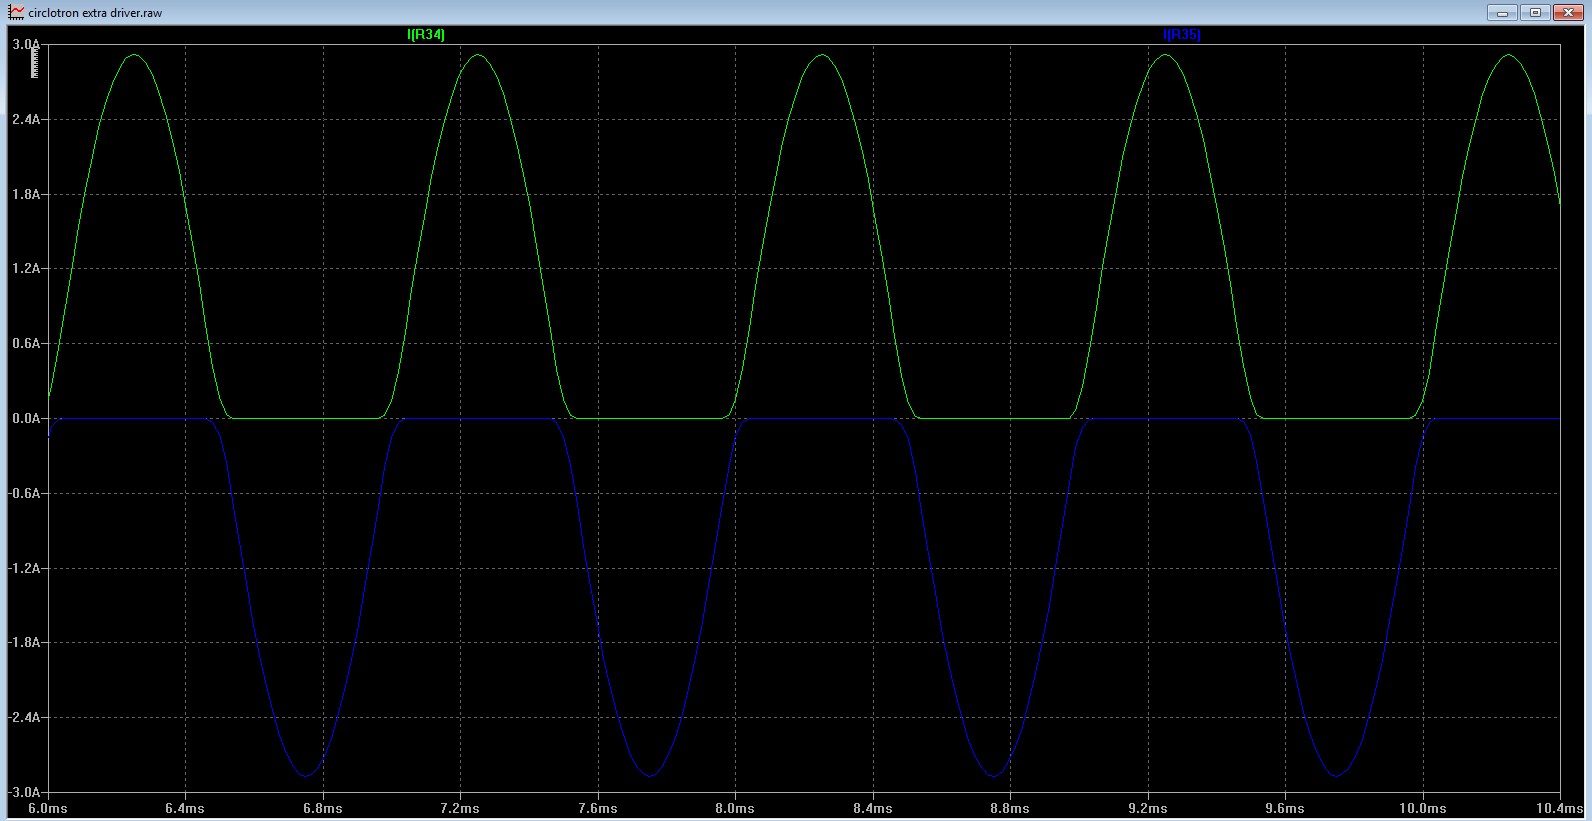Viewport: 1592px width, 821px height.
Task: Click the -3.0A bottom axis label
Action: [x=24, y=793]
